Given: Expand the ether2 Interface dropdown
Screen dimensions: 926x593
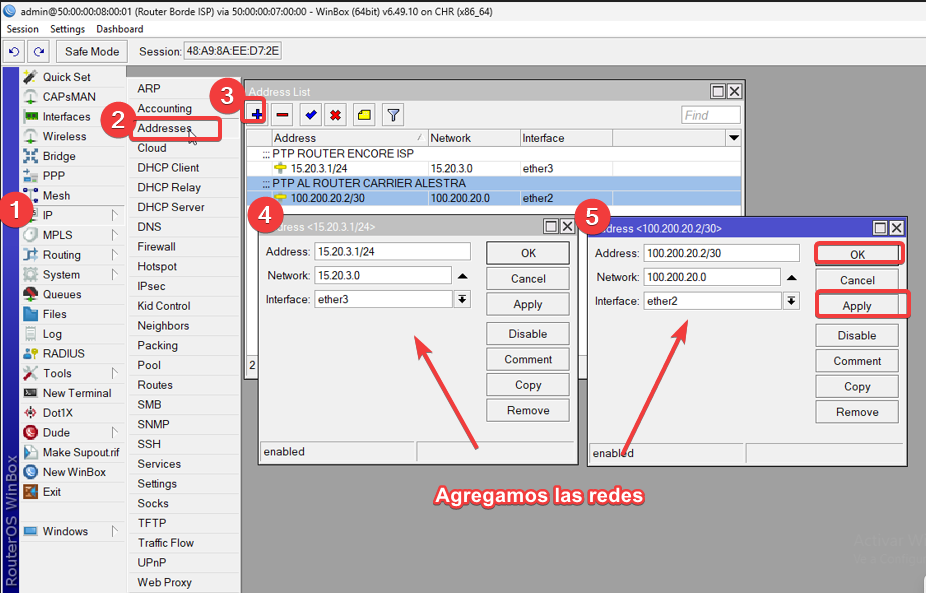Looking at the screenshot, I should [791, 301].
